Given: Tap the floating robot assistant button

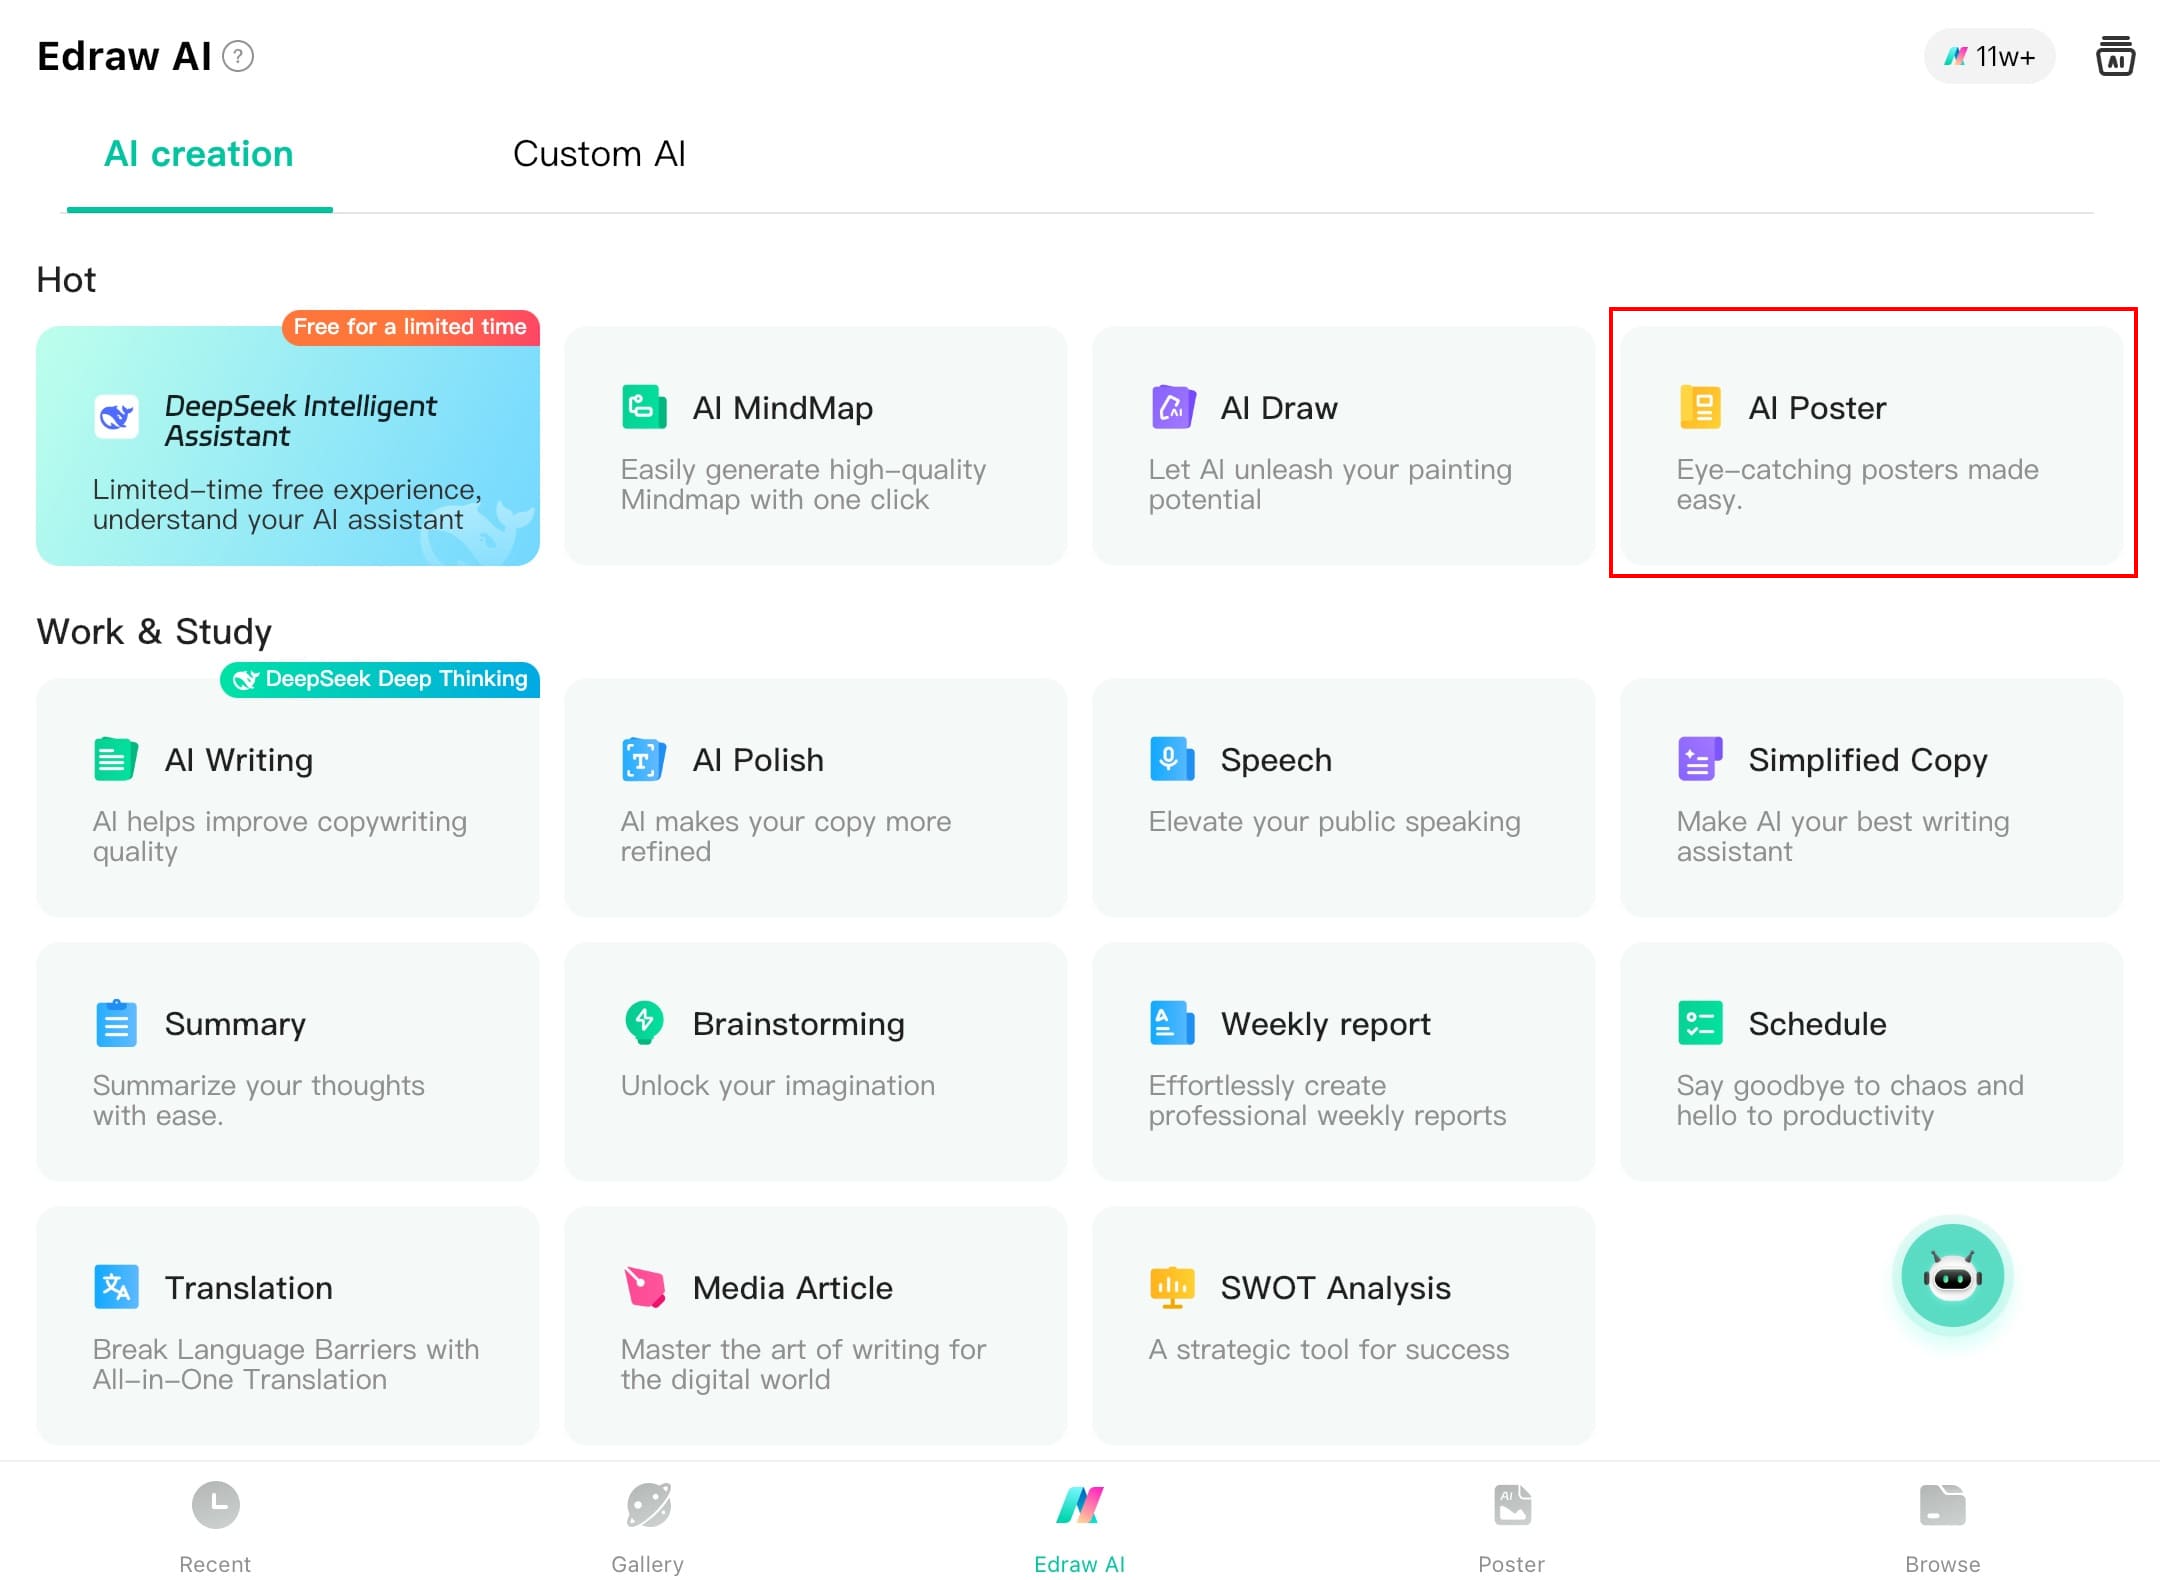Looking at the screenshot, I should point(1952,1276).
